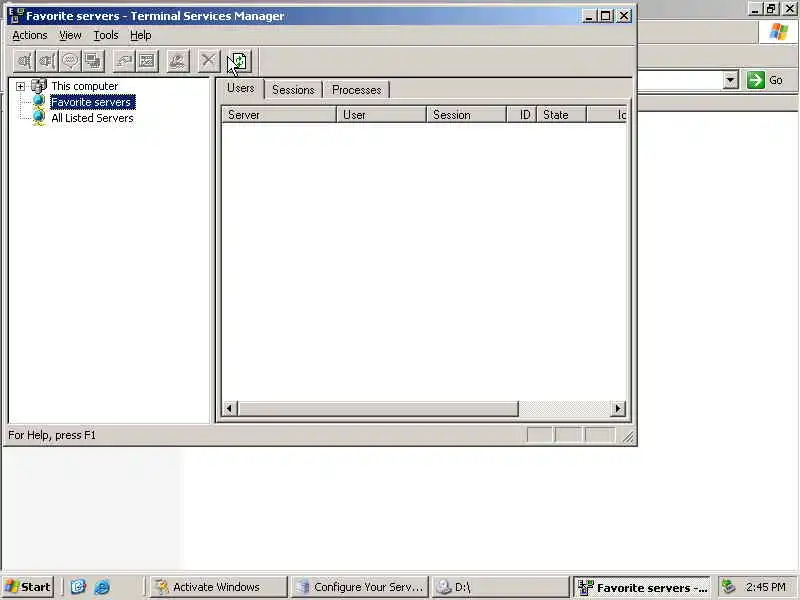This screenshot has width=800, height=600.
Task: Click the green Go arrow in background window
Action: (756, 80)
